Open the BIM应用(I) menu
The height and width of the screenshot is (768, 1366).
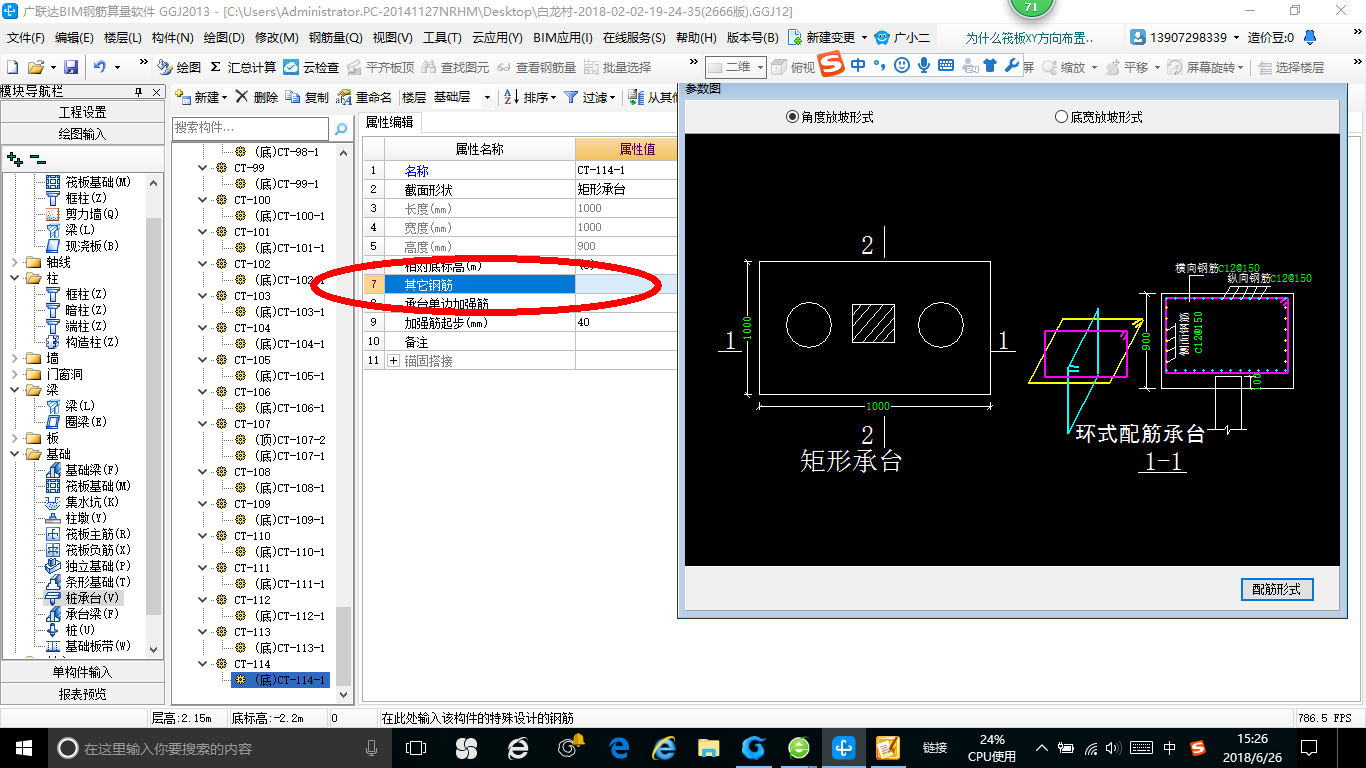pyautogui.click(x=563, y=38)
